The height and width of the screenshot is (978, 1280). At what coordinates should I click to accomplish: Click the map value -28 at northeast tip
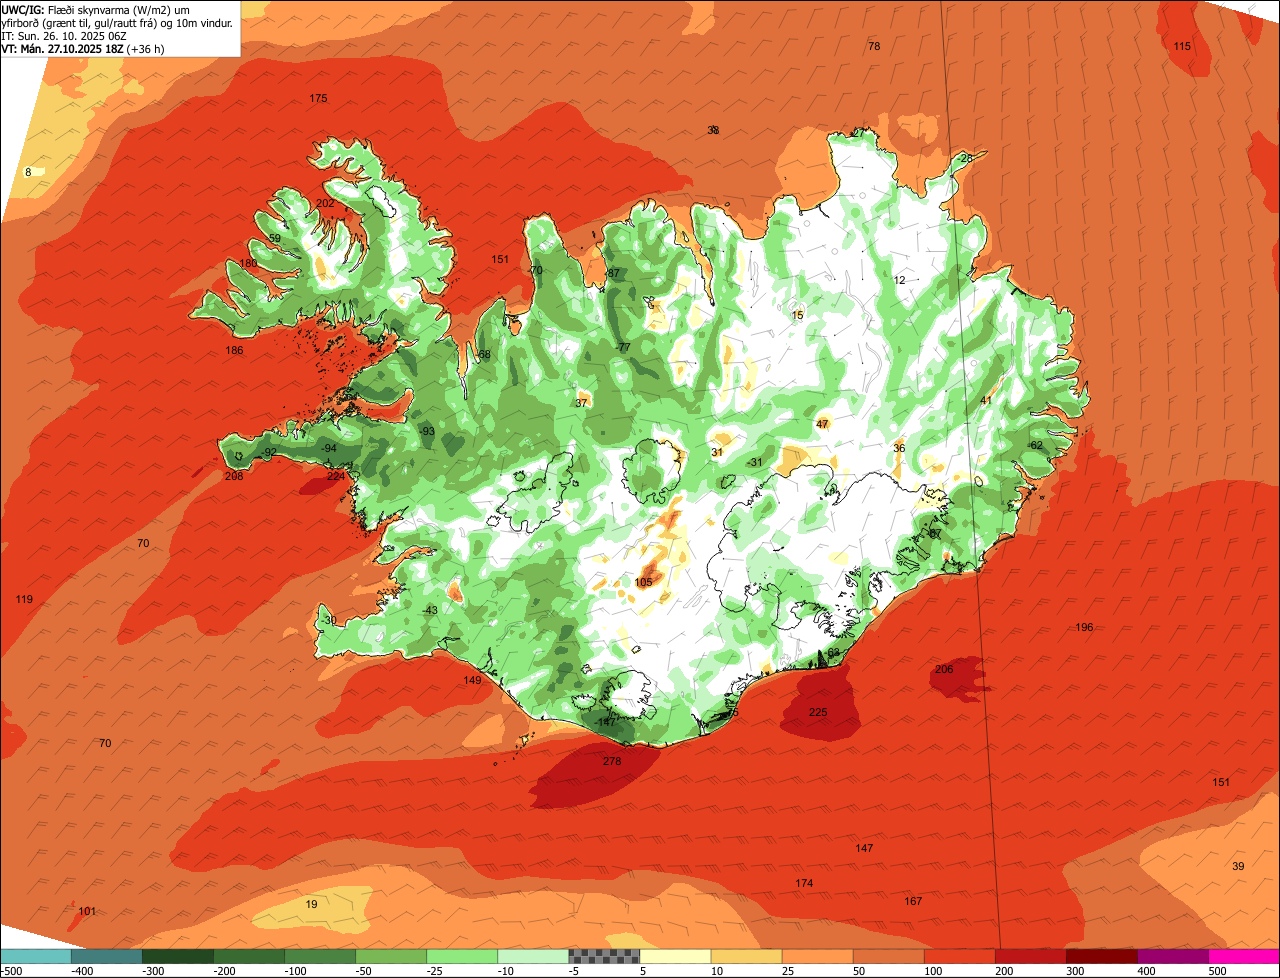964,158
